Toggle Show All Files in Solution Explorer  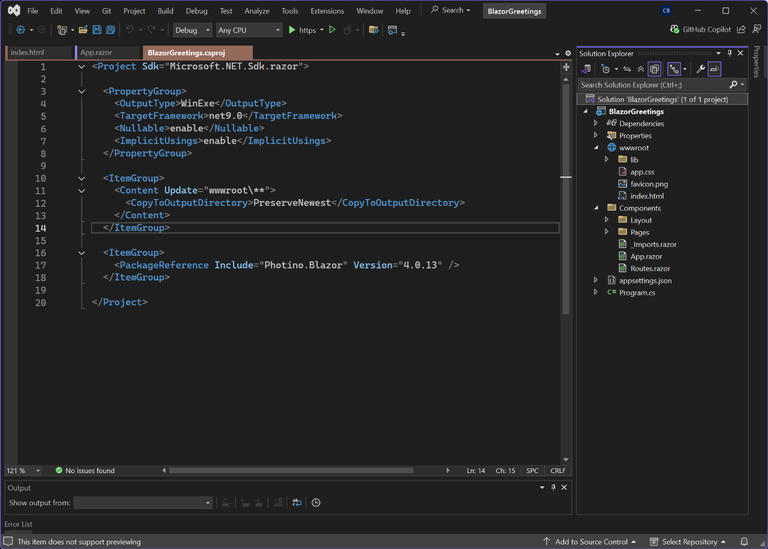(x=654, y=69)
